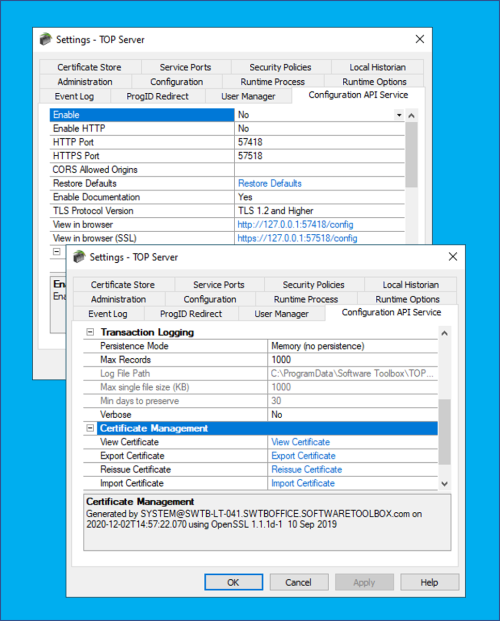Select Security Policies tab in back window
The height and width of the screenshot is (621, 500).
(280, 67)
